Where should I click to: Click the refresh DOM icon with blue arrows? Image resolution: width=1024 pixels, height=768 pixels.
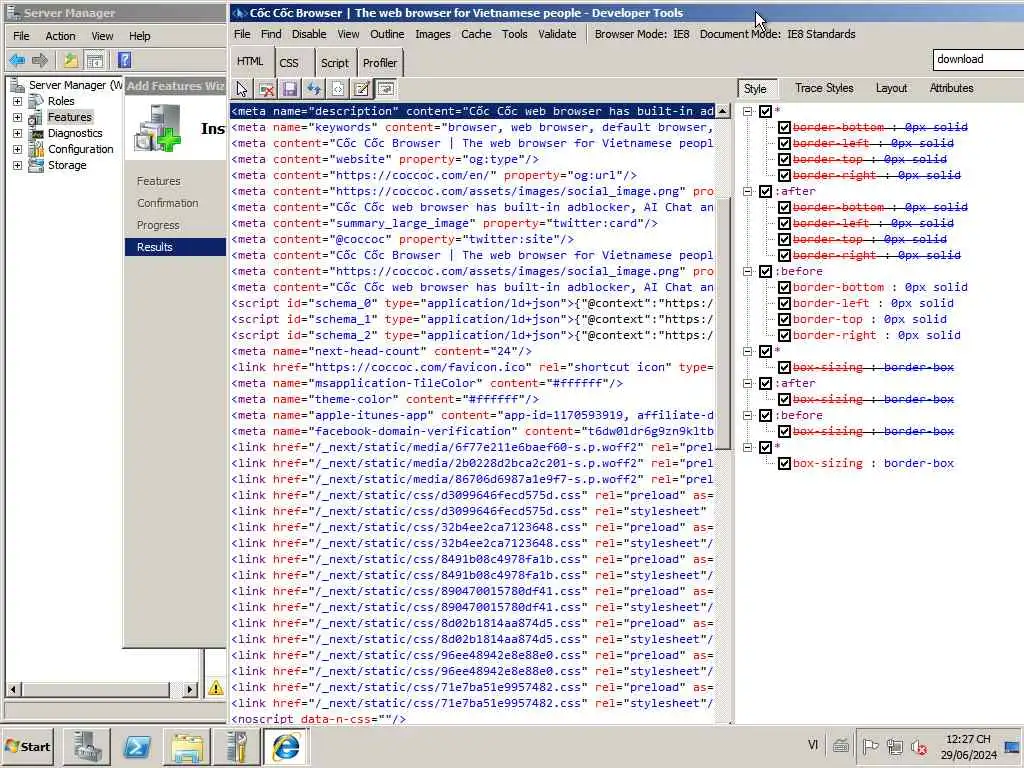pos(314,89)
